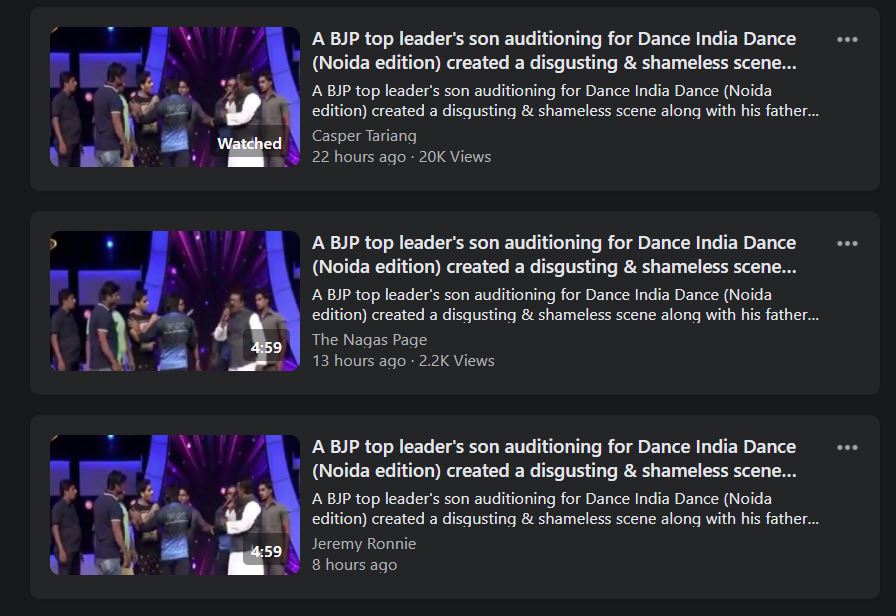The image size is (896, 616).
Task: Open description text under Casper Tariang's video title
Action: pyautogui.click(x=565, y=101)
